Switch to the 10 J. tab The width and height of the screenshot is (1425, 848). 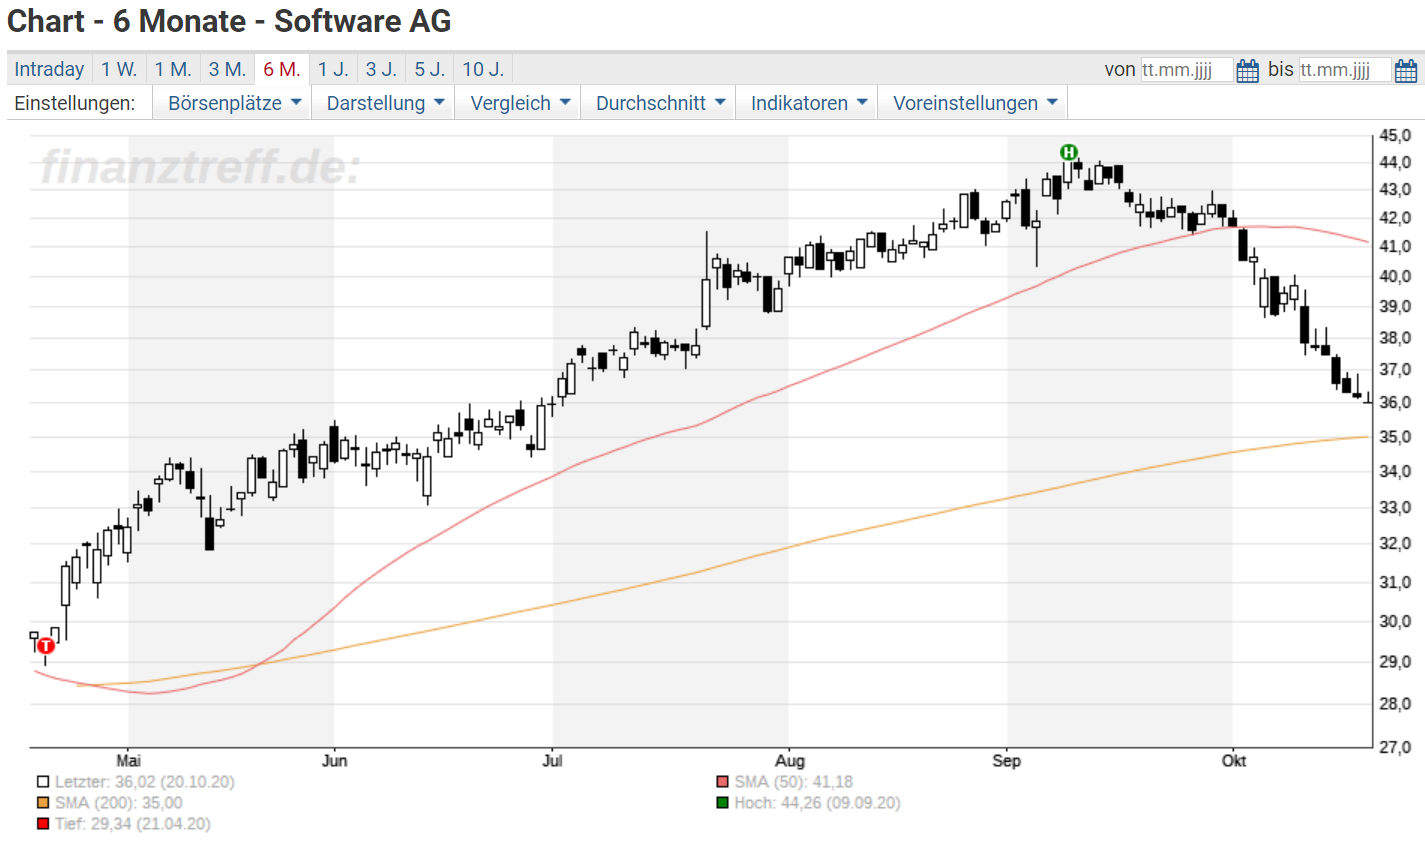[483, 69]
